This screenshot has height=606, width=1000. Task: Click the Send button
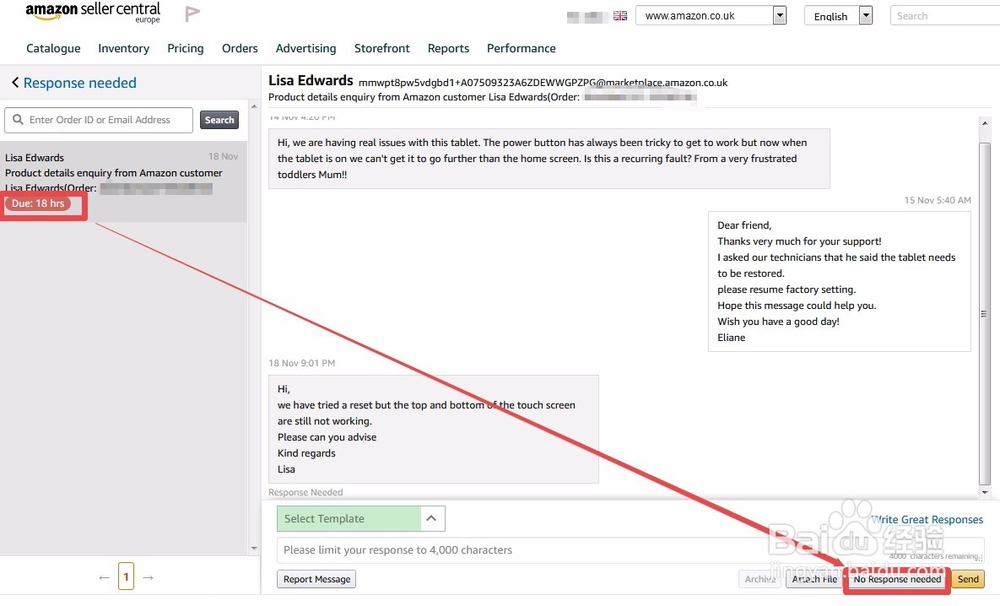[x=967, y=579]
